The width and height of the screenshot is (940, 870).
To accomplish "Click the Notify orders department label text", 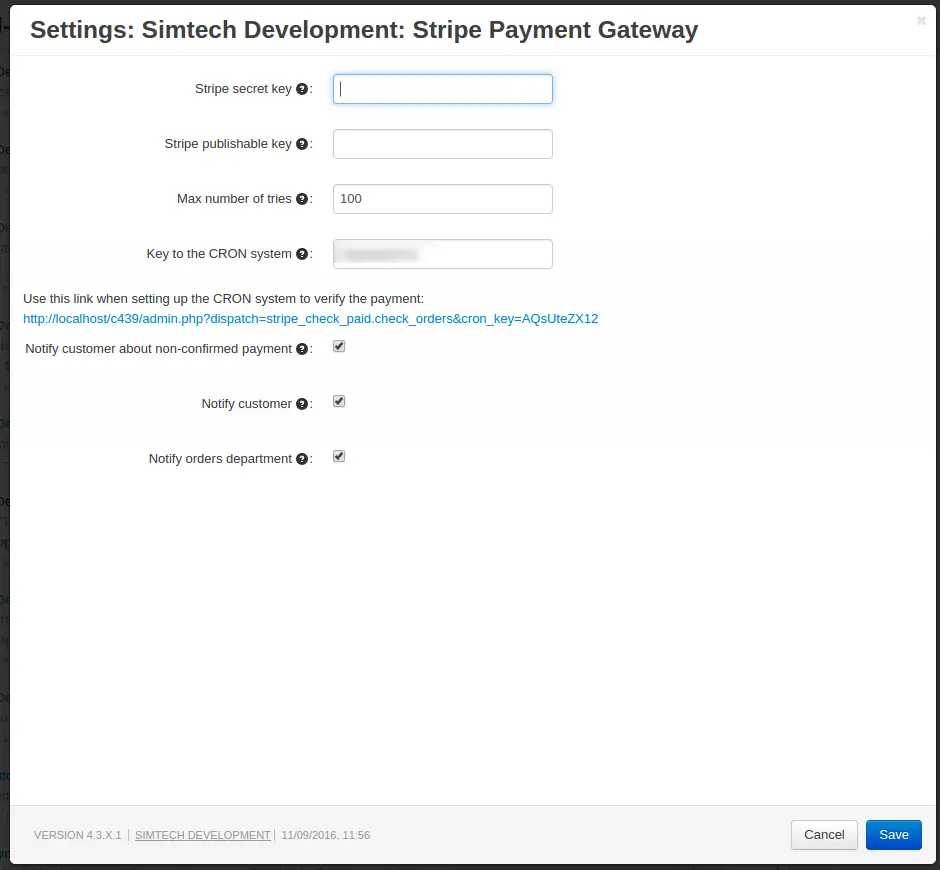I will pos(220,459).
